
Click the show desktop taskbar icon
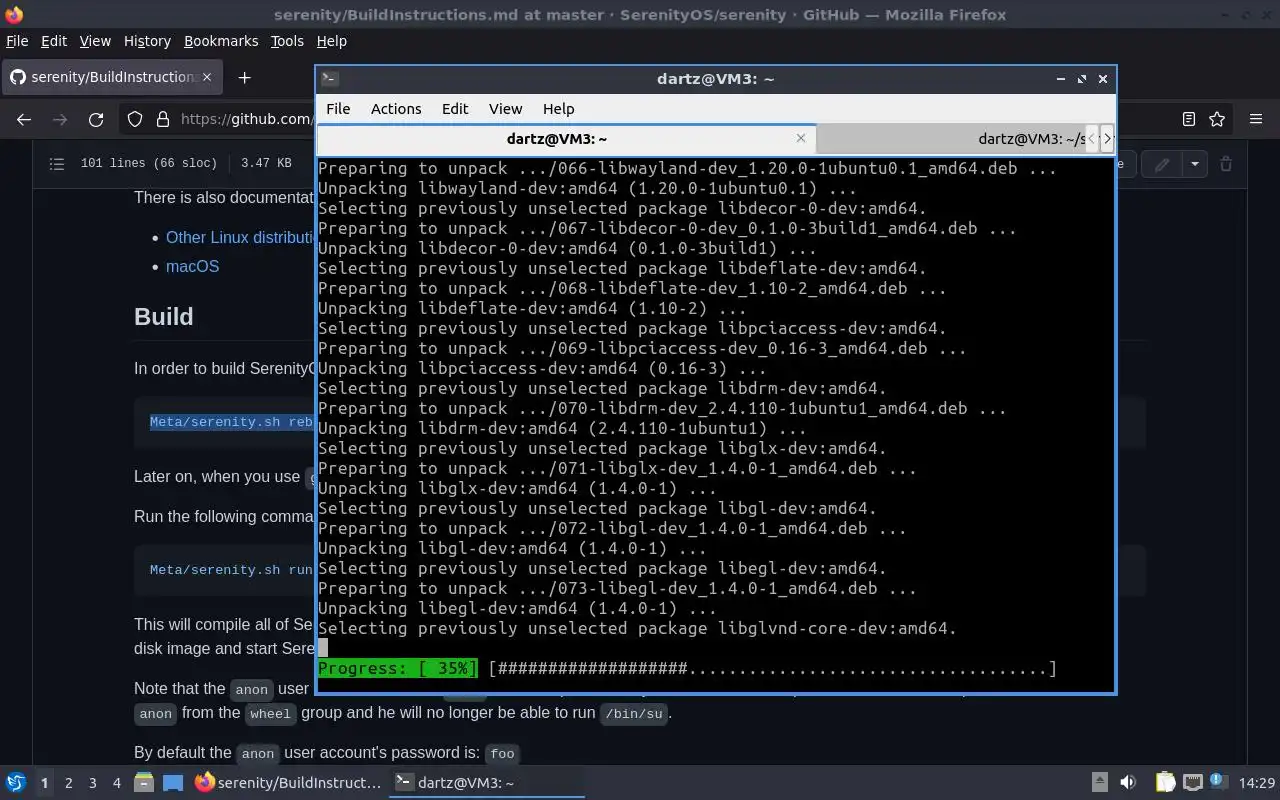click(x=173, y=782)
